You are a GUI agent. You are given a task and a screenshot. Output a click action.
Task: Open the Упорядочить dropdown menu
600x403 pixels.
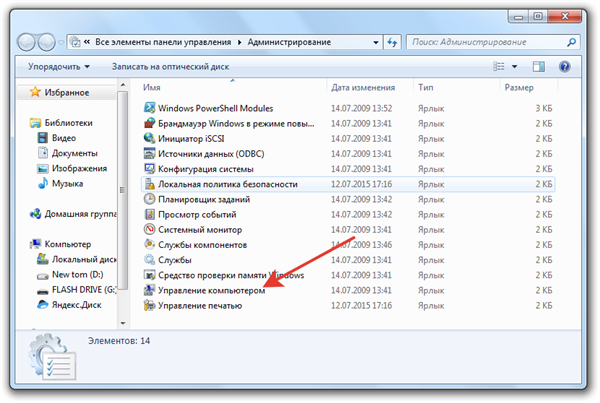click(x=59, y=67)
